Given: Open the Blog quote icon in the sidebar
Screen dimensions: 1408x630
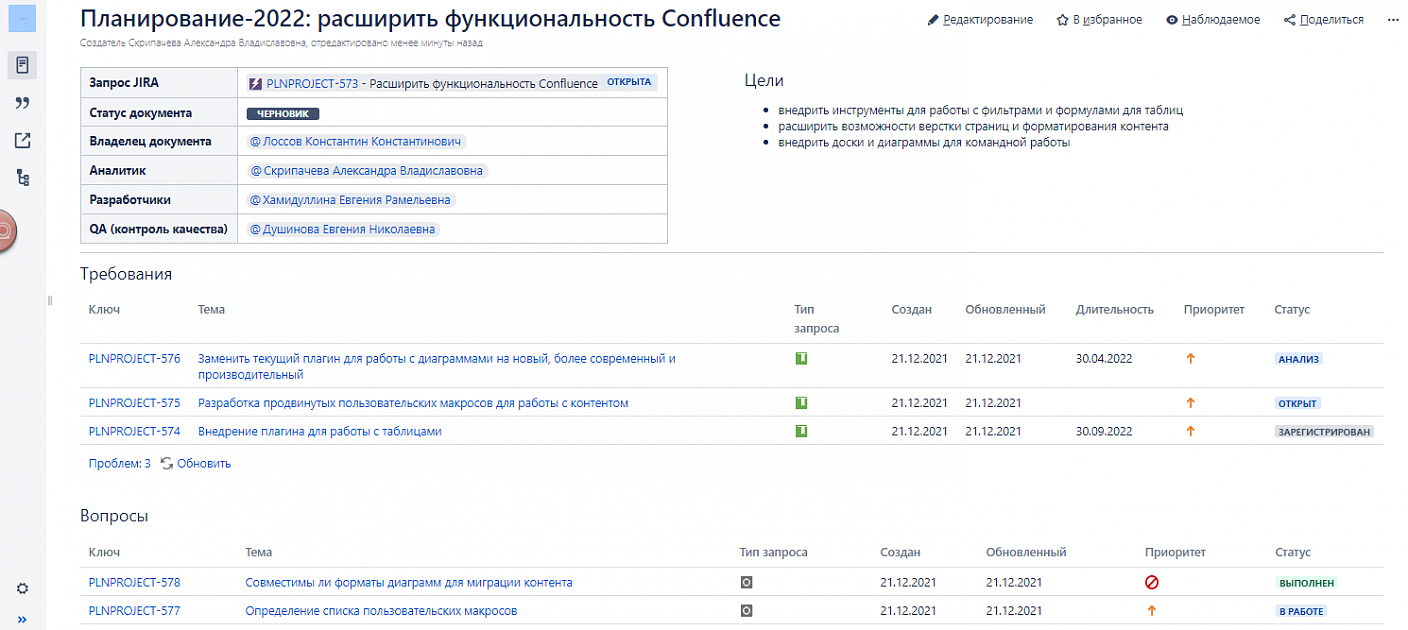Looking at the screenshot, I should 22,103.
